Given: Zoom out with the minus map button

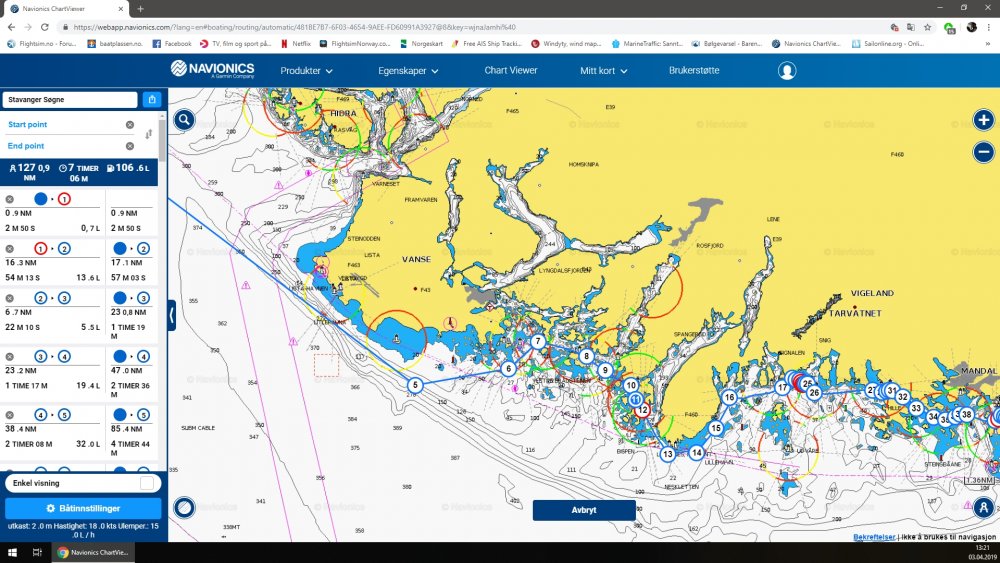Looking at the screenshot, I should (x=983, y=152).
